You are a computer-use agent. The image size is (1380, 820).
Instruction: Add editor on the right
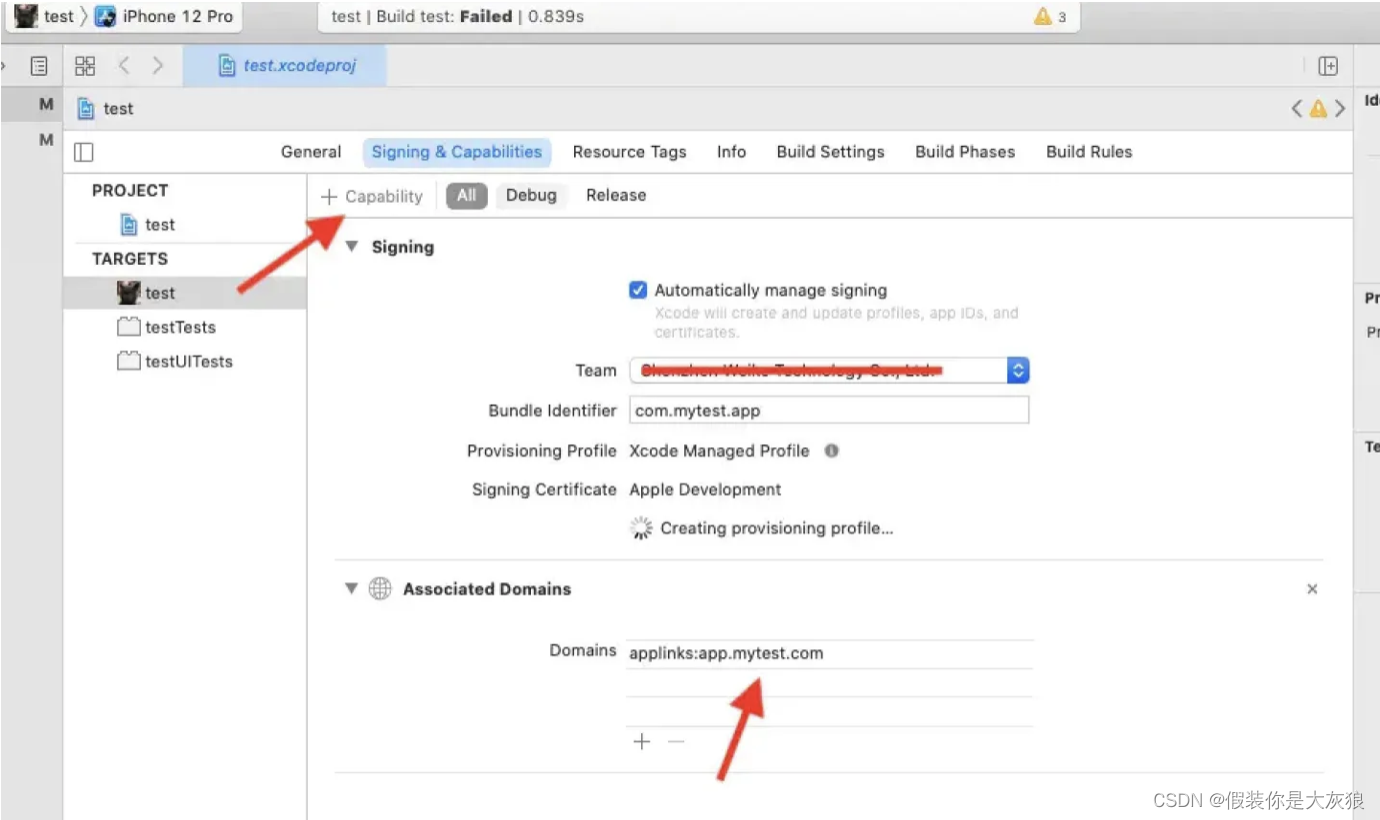tap(1328, 66)
